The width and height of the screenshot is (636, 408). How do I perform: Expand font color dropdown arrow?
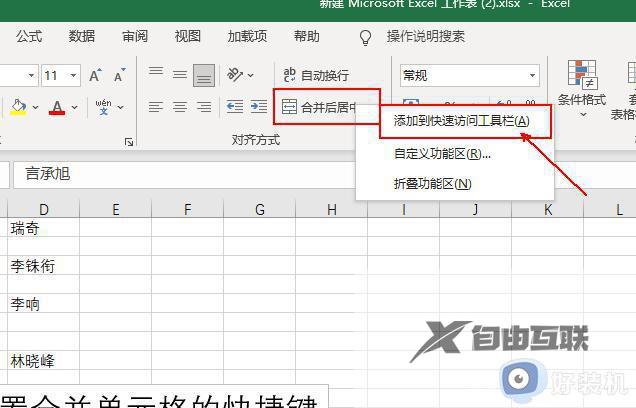click(x=75, y=107)
